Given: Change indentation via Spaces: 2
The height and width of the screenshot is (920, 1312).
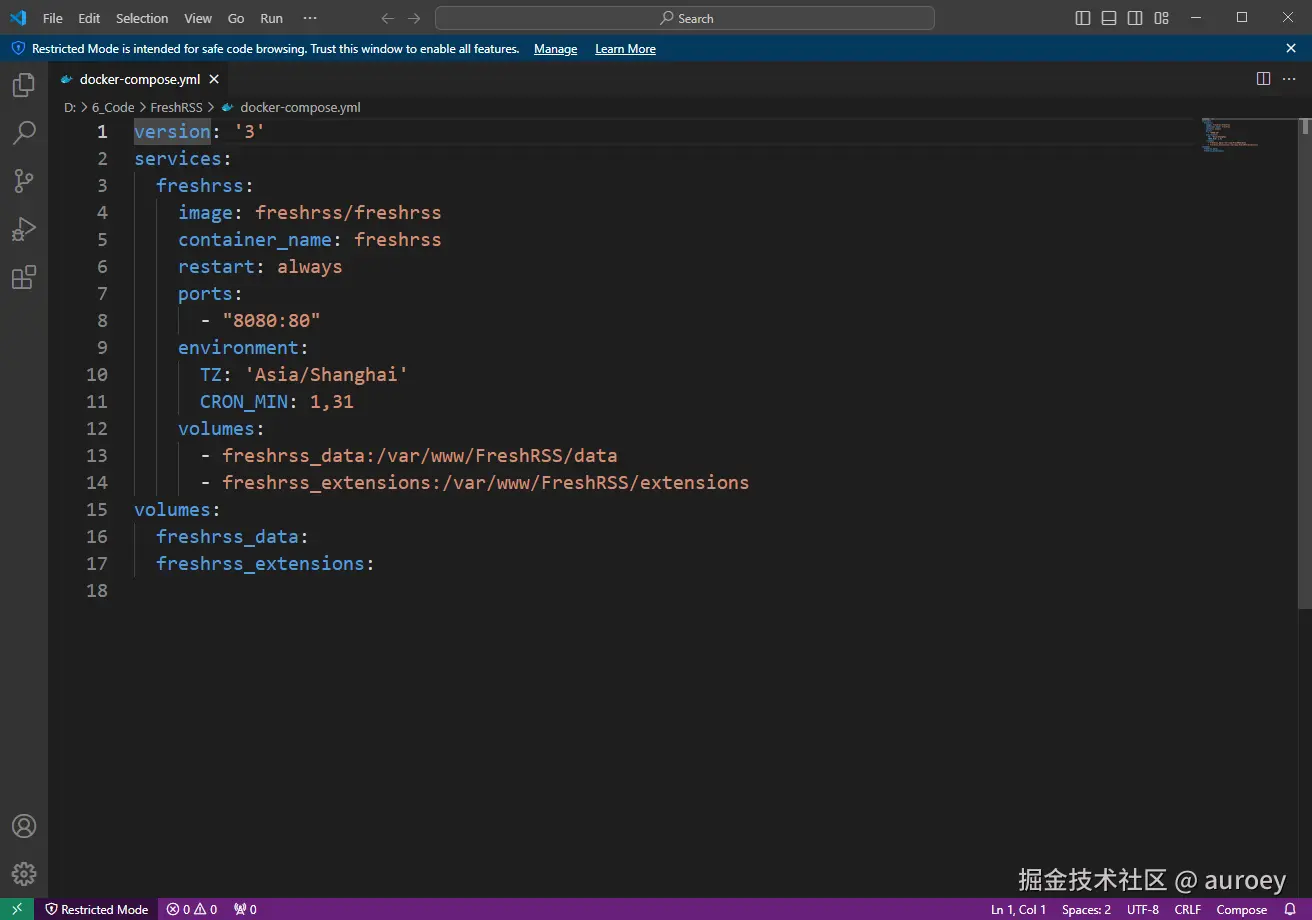Looking at the screenshot, I should pos(1086,909).
